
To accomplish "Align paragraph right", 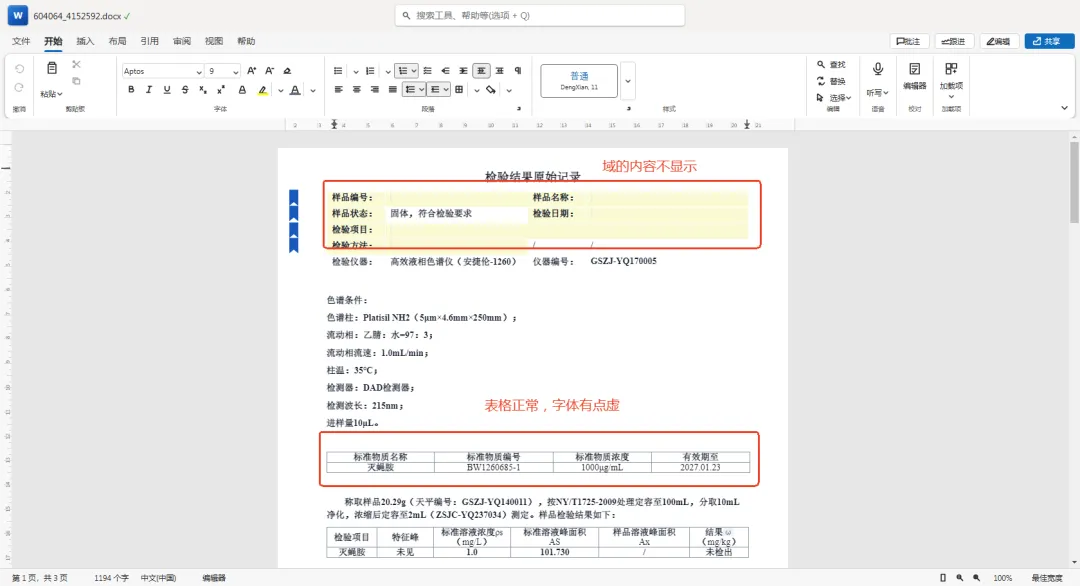I will pos(374,90).
